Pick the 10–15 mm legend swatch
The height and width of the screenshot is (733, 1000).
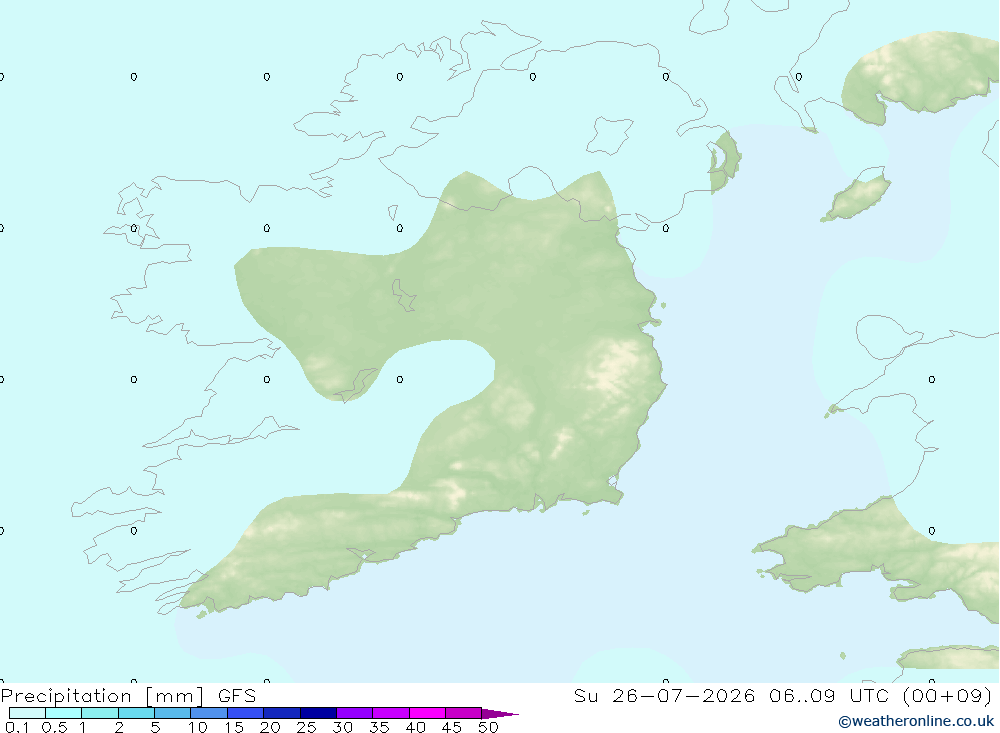pyautogui.click(x=209, y=713)
